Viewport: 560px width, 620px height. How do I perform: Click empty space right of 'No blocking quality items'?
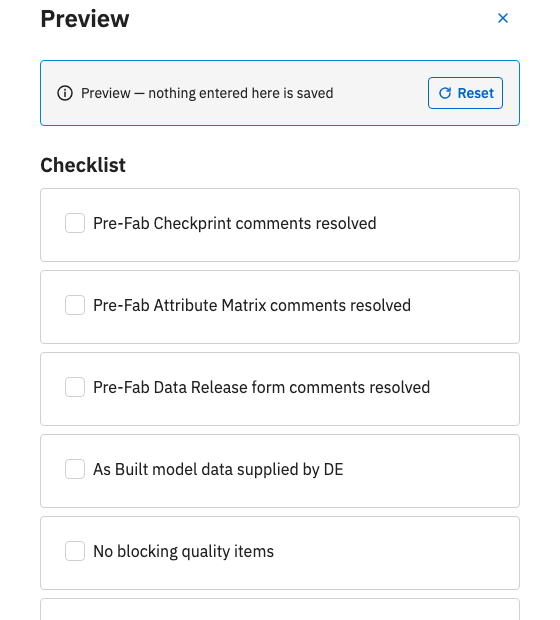[395, 552]
